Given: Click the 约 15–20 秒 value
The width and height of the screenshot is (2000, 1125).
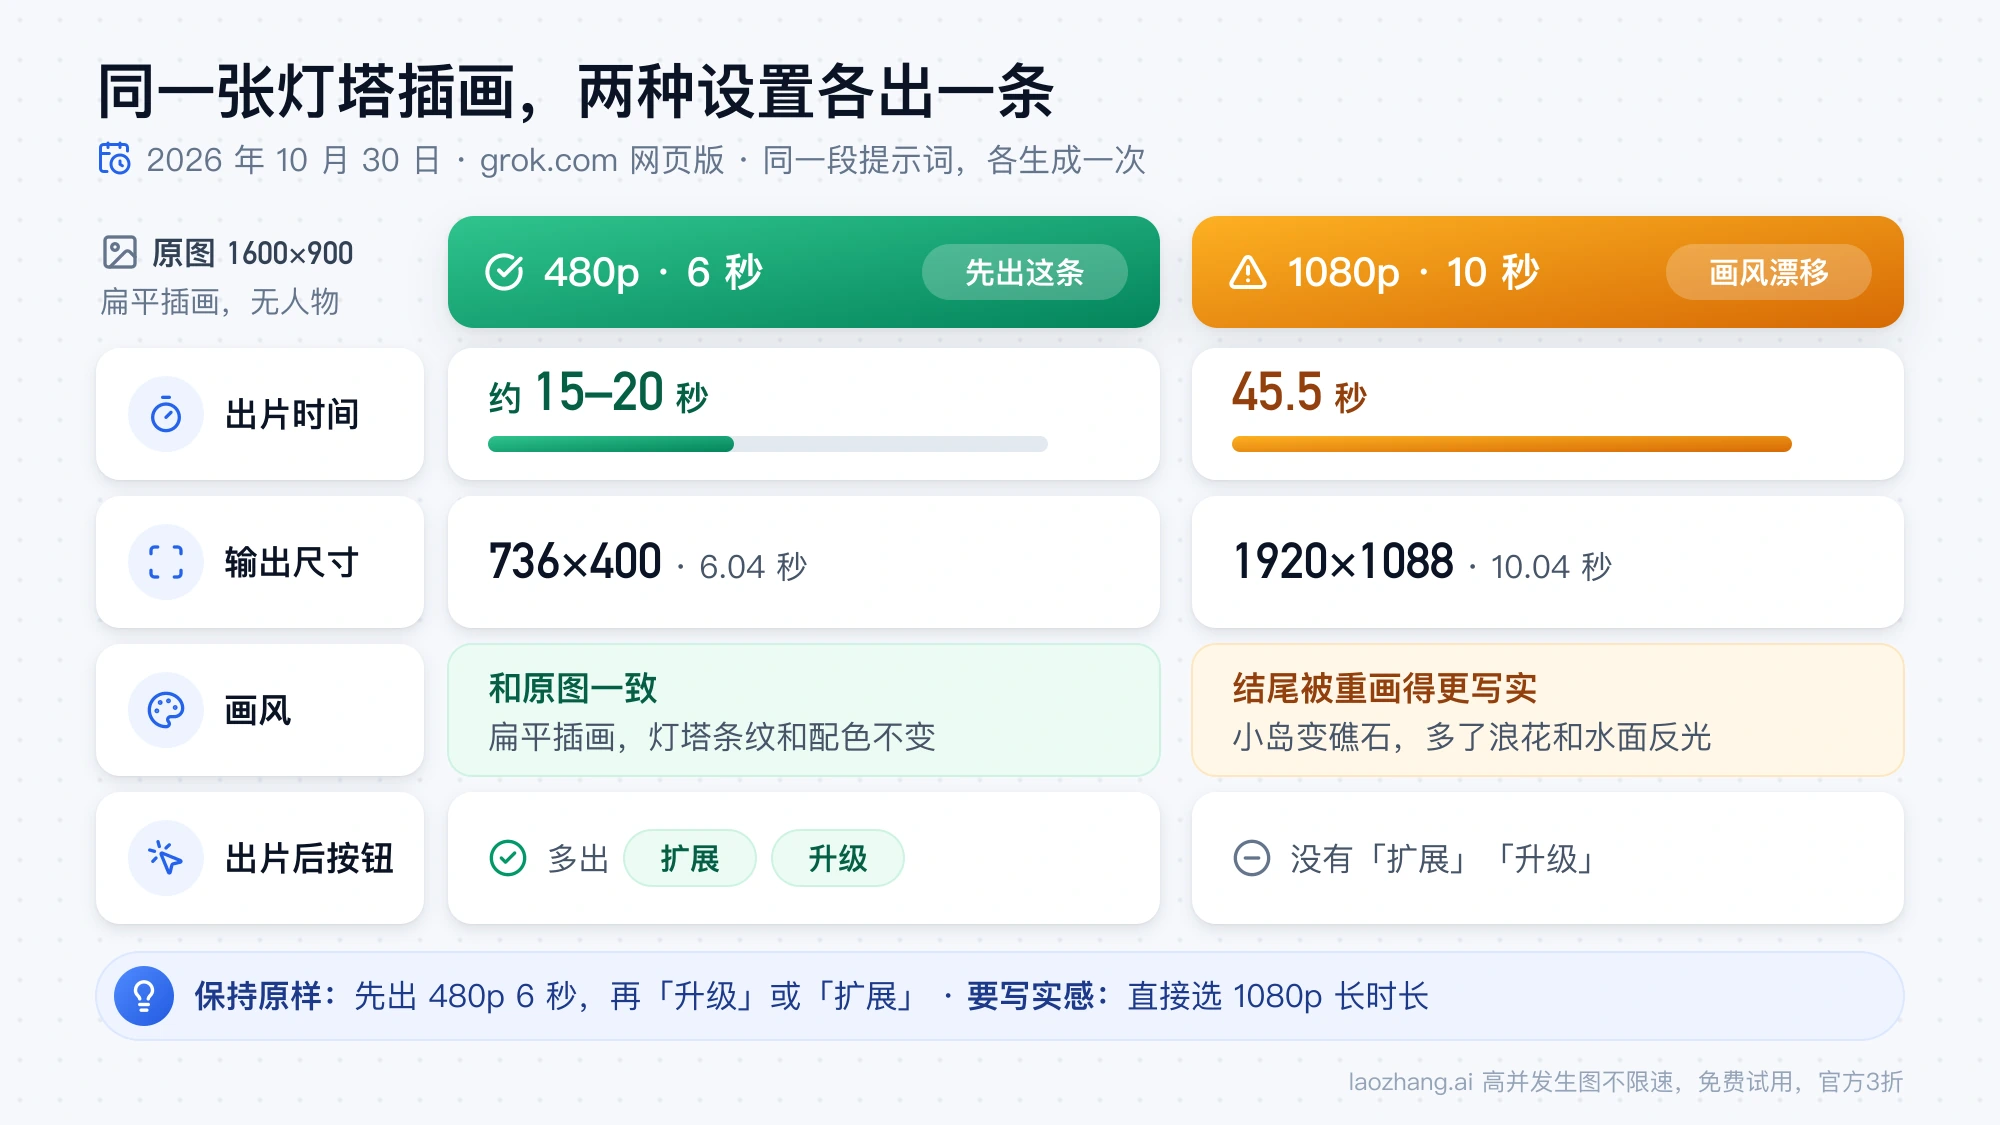Looking at the screenshot, I should 598,393.
